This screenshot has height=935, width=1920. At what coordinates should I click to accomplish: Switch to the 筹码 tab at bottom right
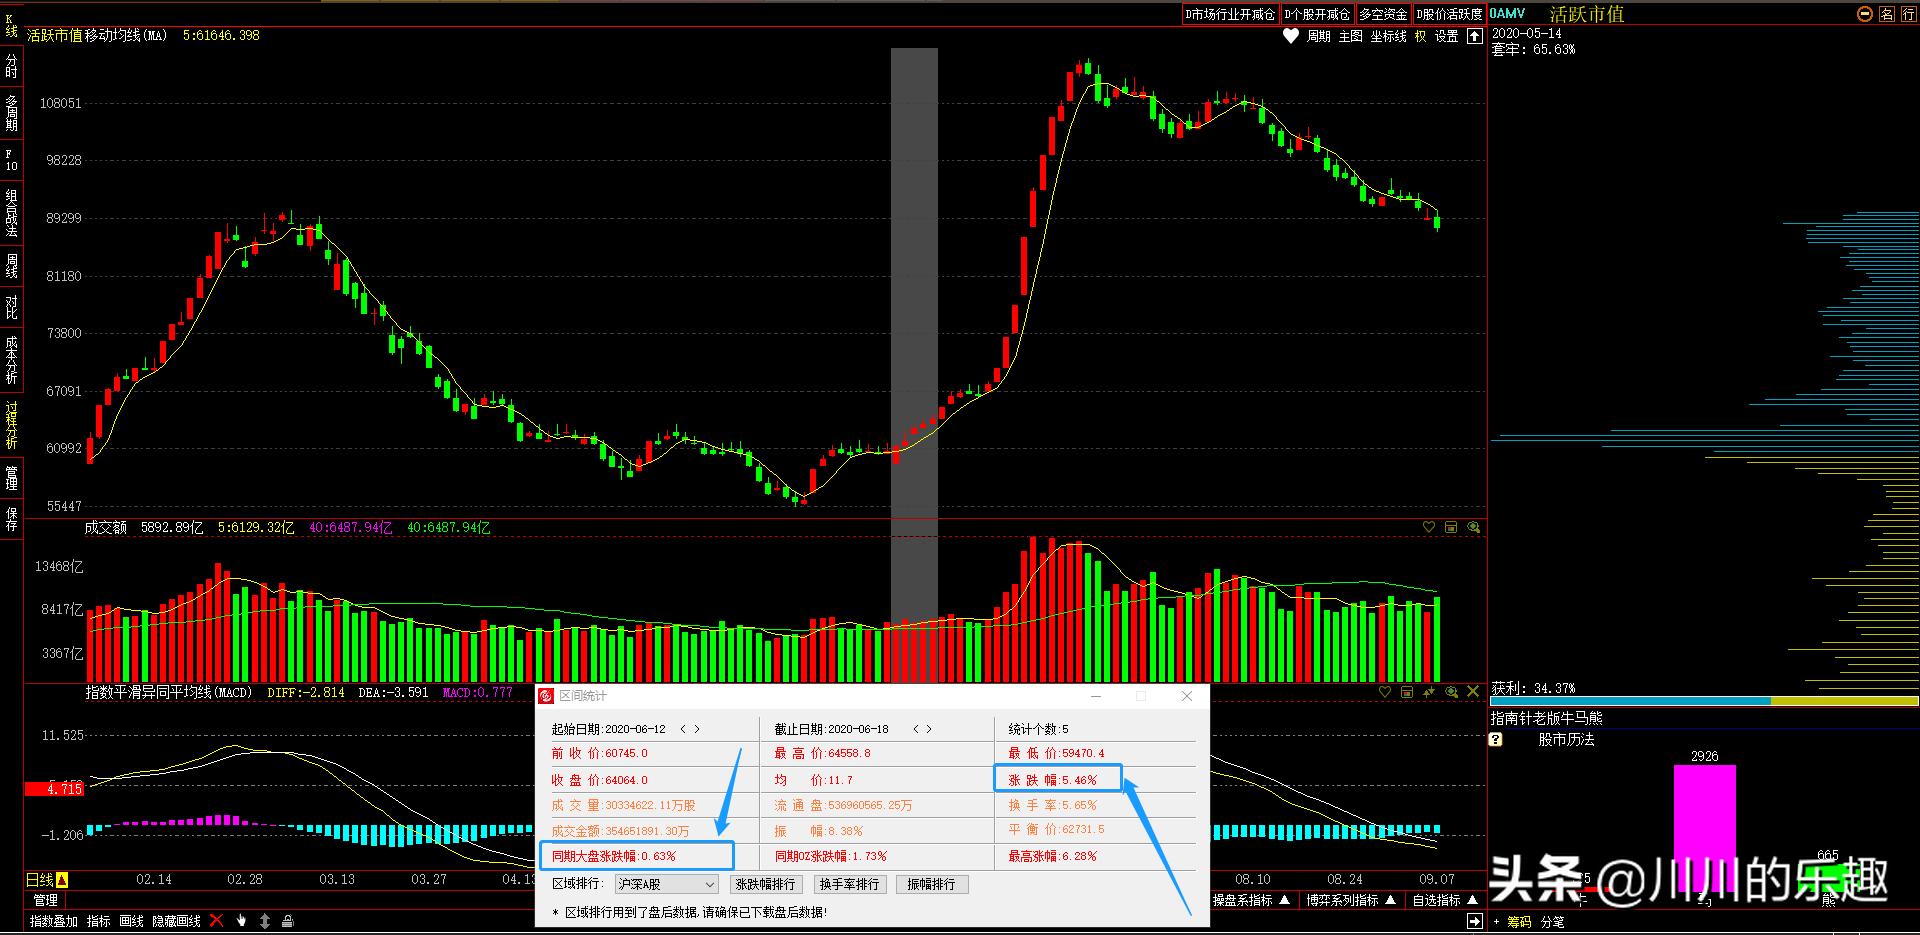(1520, 922)
